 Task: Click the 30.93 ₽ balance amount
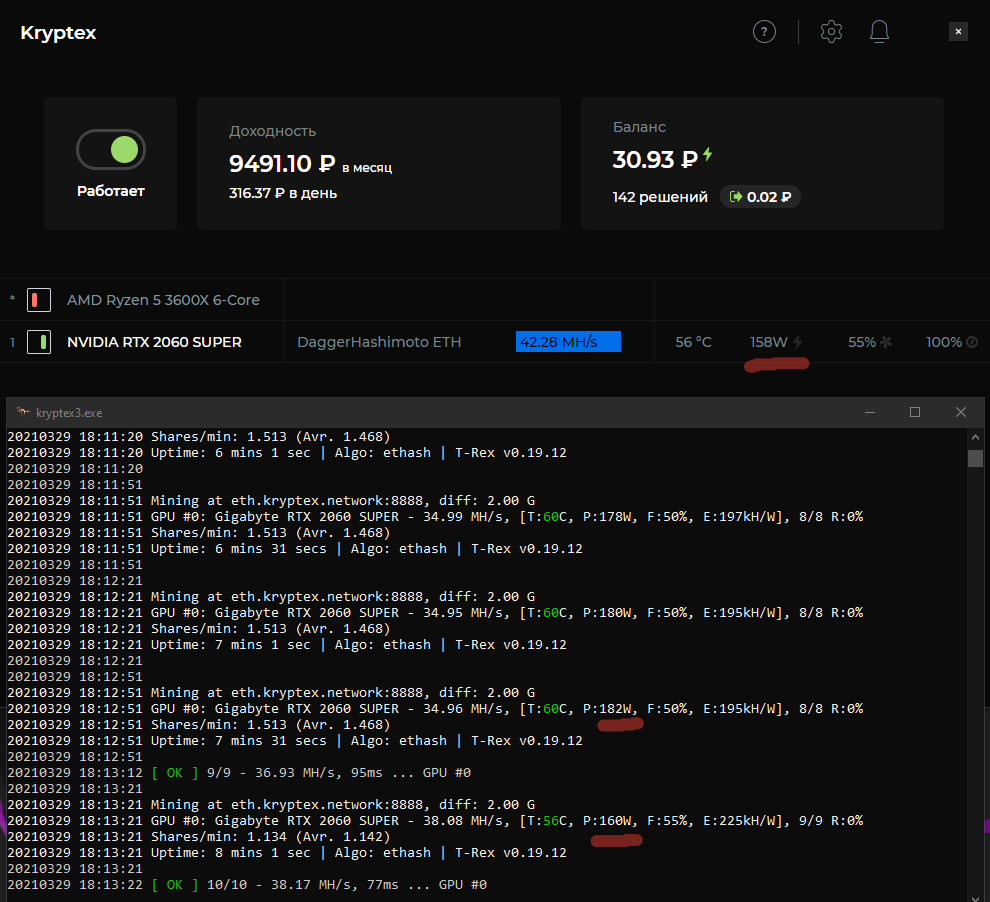(x=655, y=160)
